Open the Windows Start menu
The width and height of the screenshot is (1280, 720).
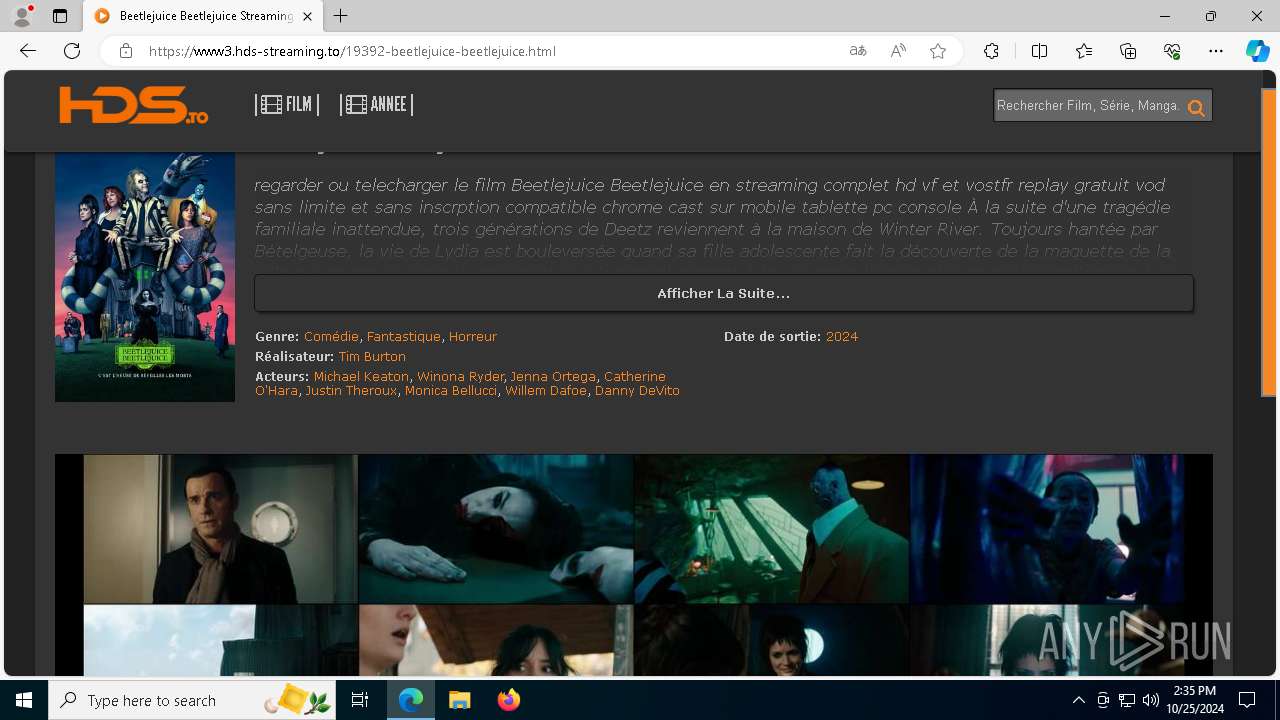(x=24, y=700)
